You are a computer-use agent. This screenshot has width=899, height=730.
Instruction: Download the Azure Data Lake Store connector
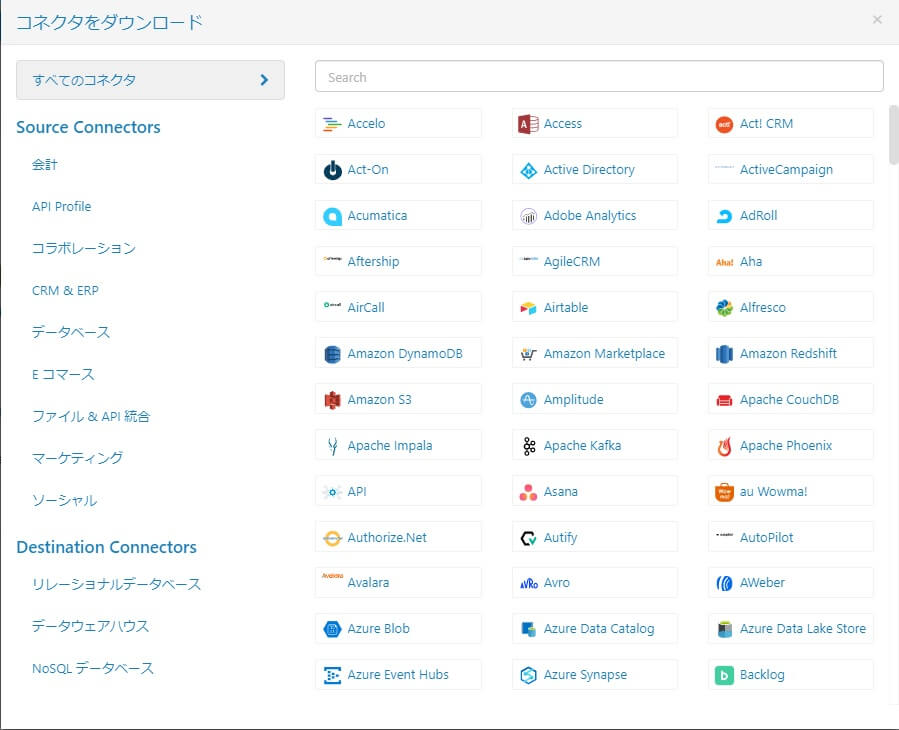tap(791, 628)
